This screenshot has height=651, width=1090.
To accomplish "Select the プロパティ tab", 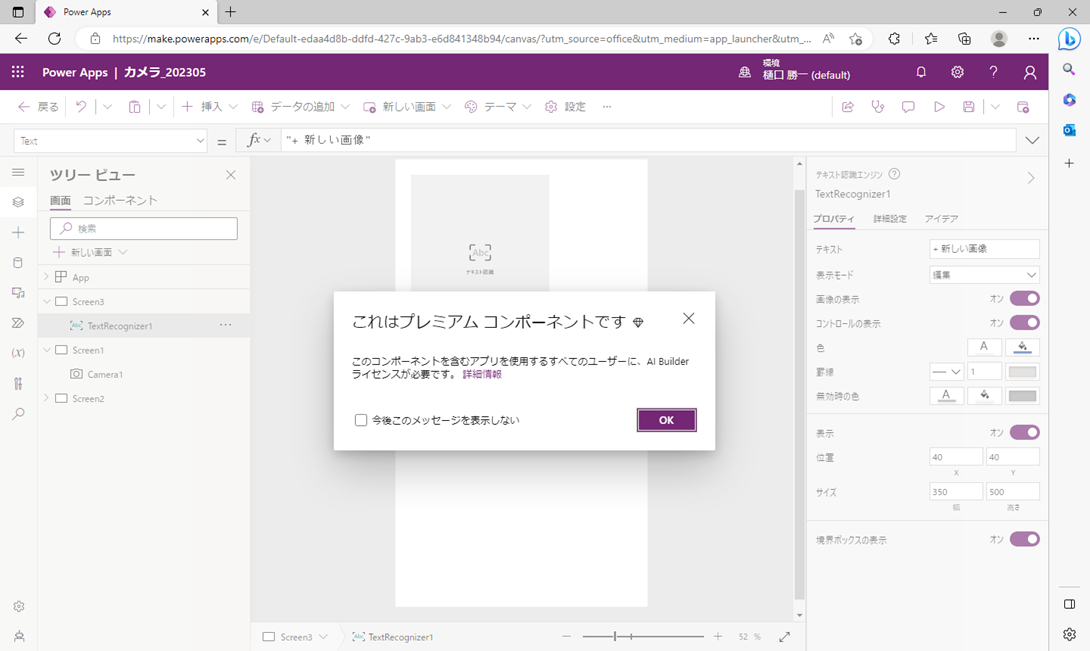I will 834,218.
